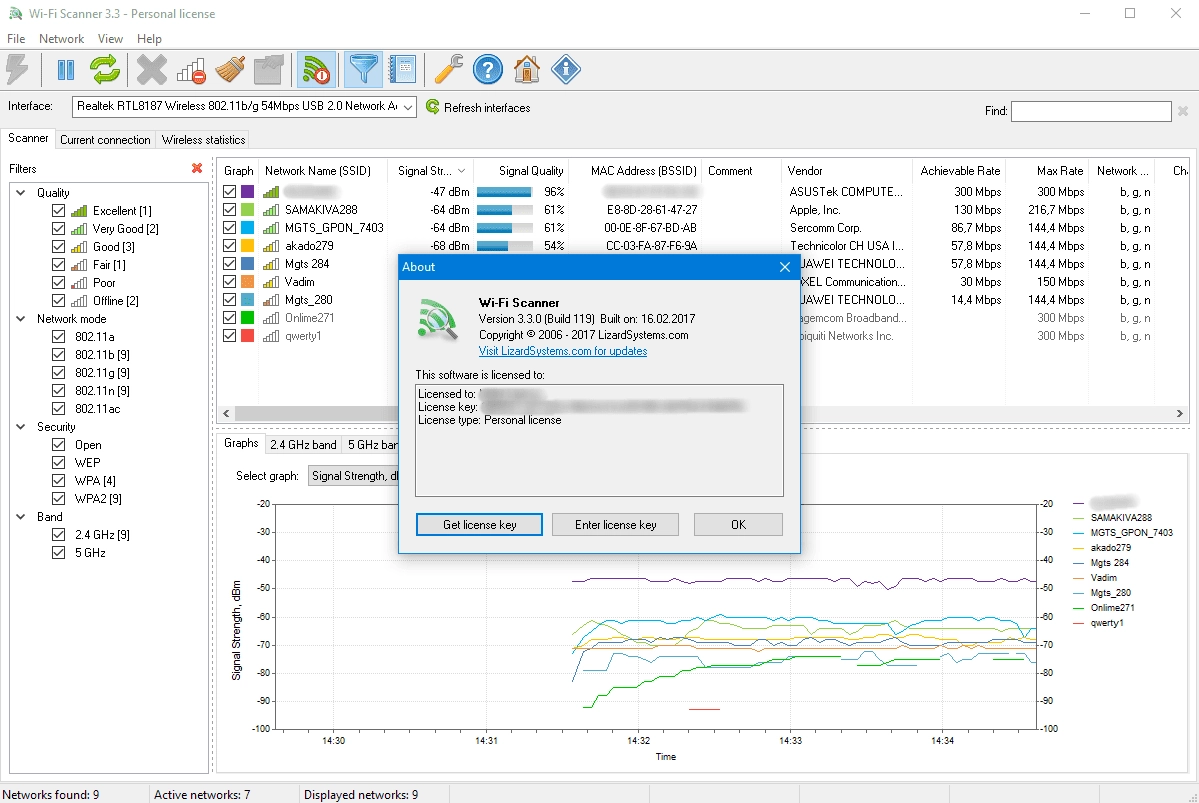
Task: Click the akado279 signal bars icon
Action: (271, 245)
